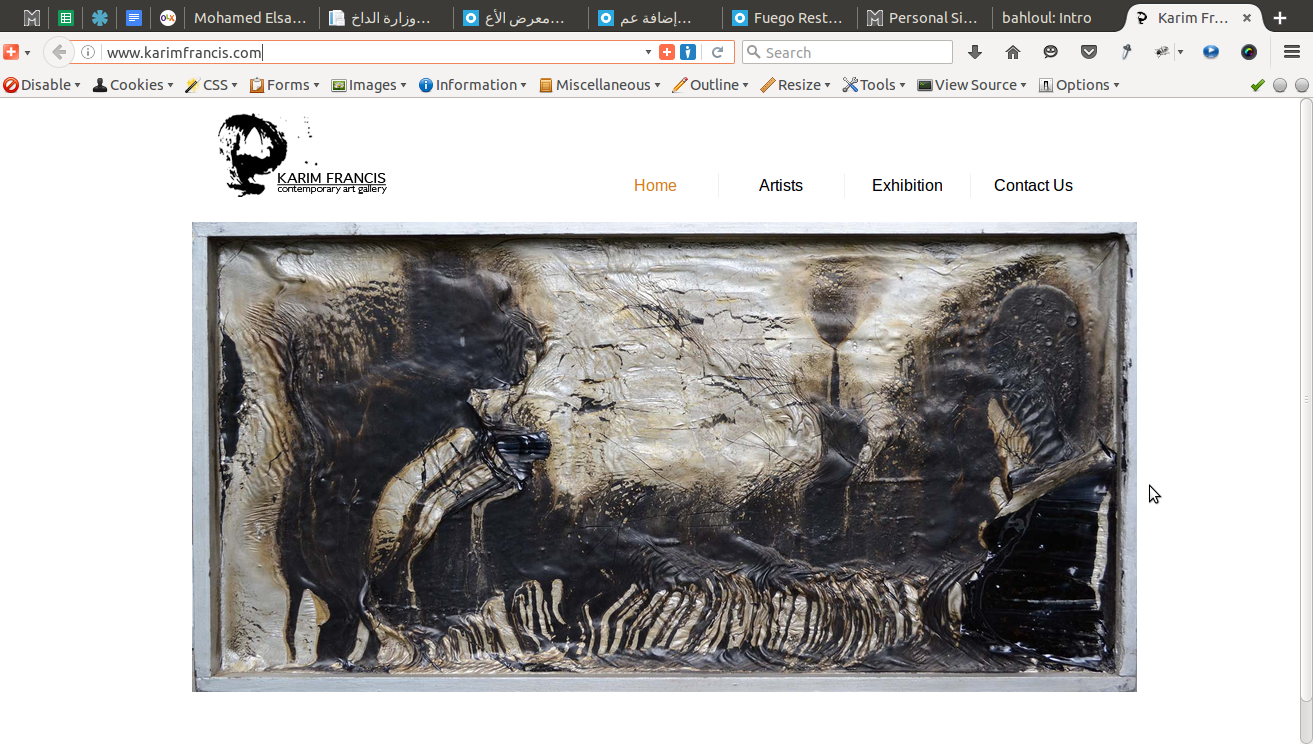The height and width of the screenshot is (744, 1313).
Task: Open the pinned Google Docs tab
Action: tap(134, 18)
